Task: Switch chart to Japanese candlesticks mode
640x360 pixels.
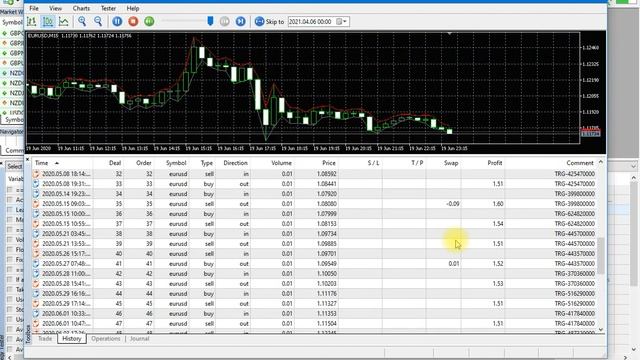Action: tap(48, 21)
